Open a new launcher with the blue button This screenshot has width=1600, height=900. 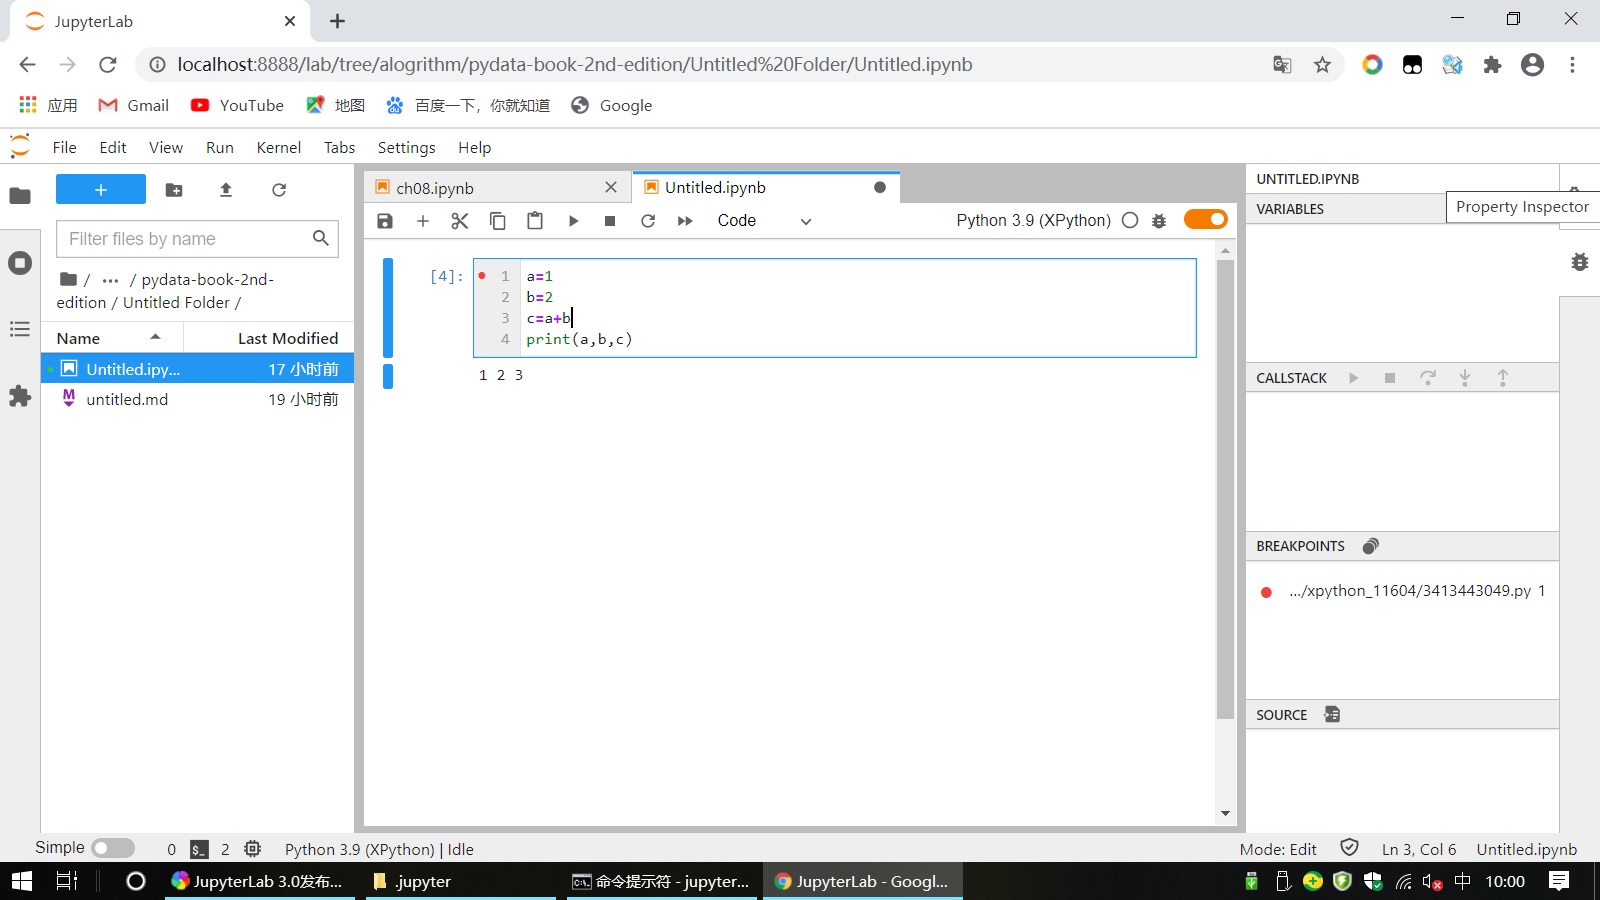pos(100,190)
